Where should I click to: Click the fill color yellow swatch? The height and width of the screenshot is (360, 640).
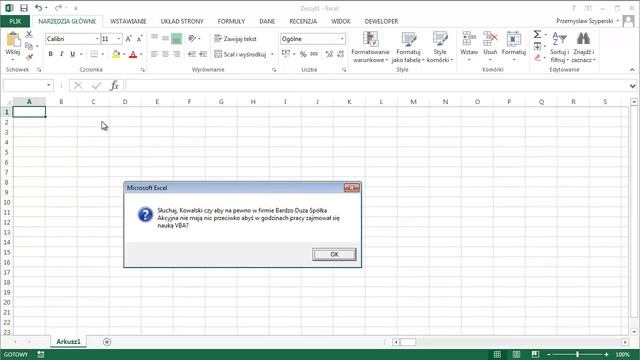(x=116, y=54)
